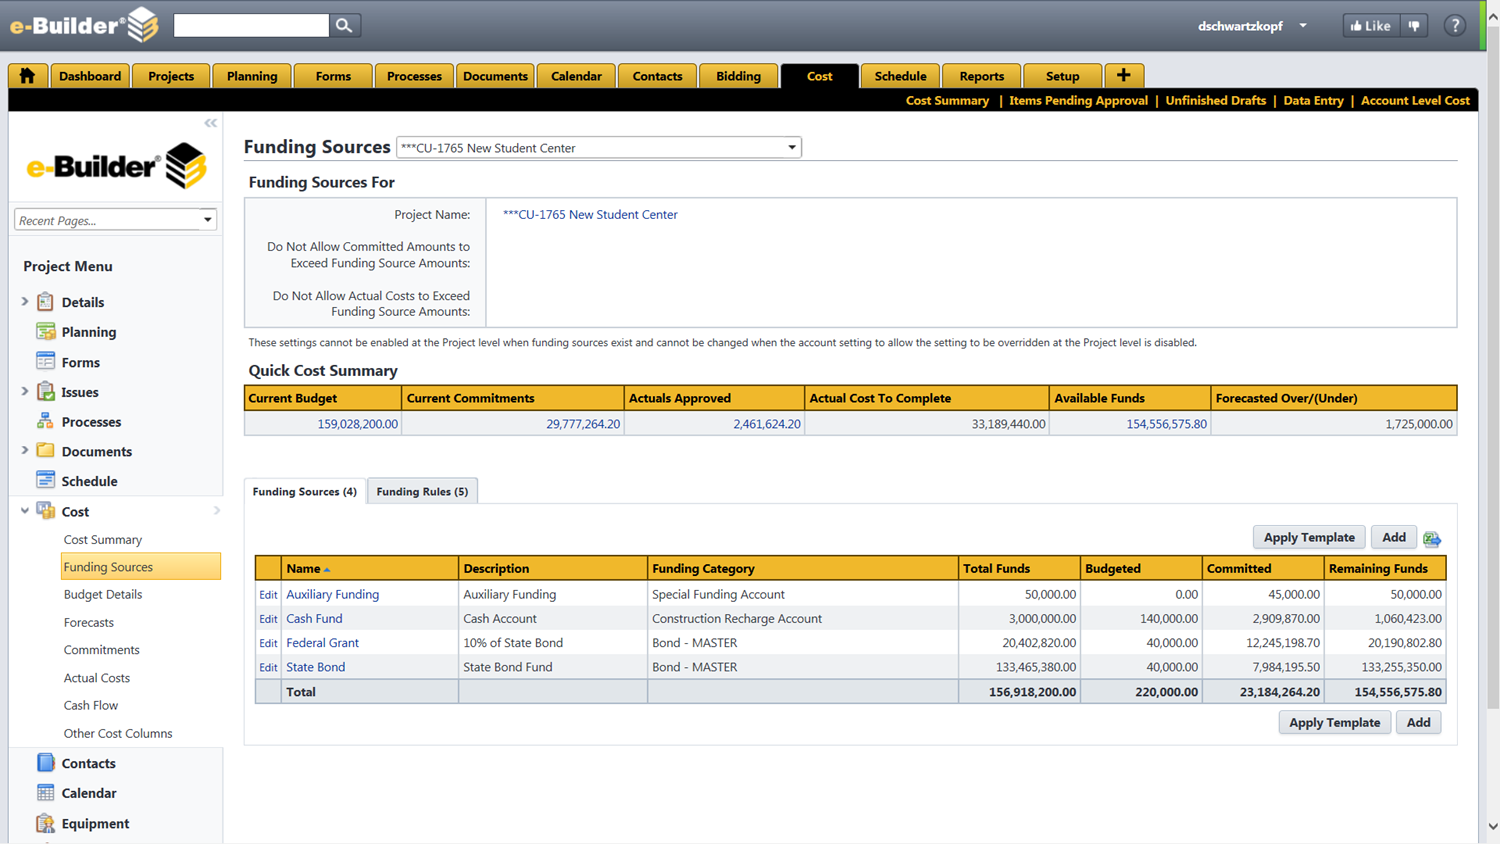Image resolution: width=1500 pixels, height=844 pixels.
Task: Click the Contacts icon in Project Menu
Action: (46, 763)
